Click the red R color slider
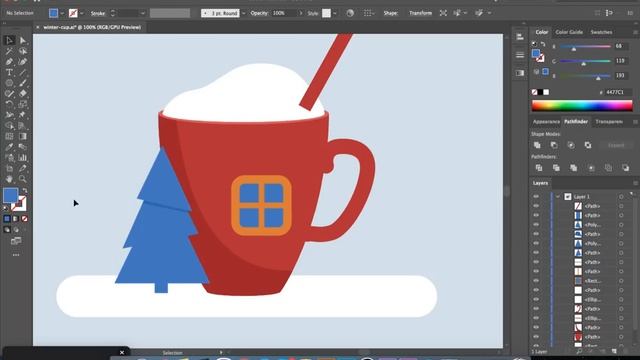Image resolution: width=640 pixels, height=360 pixels. point(585,47)
